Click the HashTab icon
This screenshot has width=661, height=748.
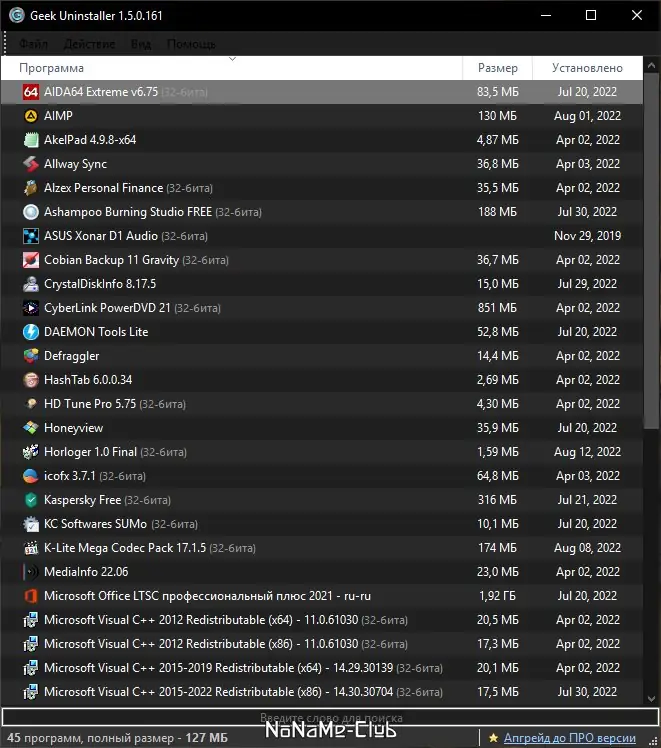click(x=31, y=380)
